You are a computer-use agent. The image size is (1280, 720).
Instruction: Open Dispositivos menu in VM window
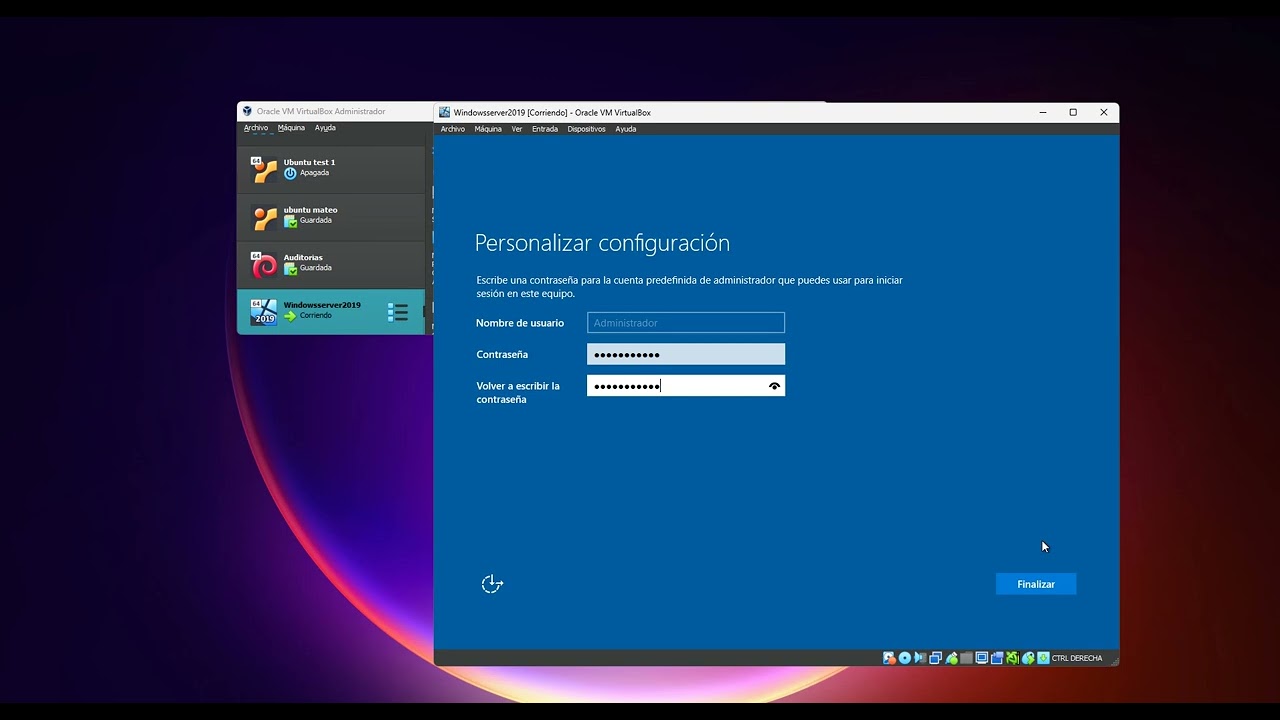pyautogui.click(x=587, y=129)
